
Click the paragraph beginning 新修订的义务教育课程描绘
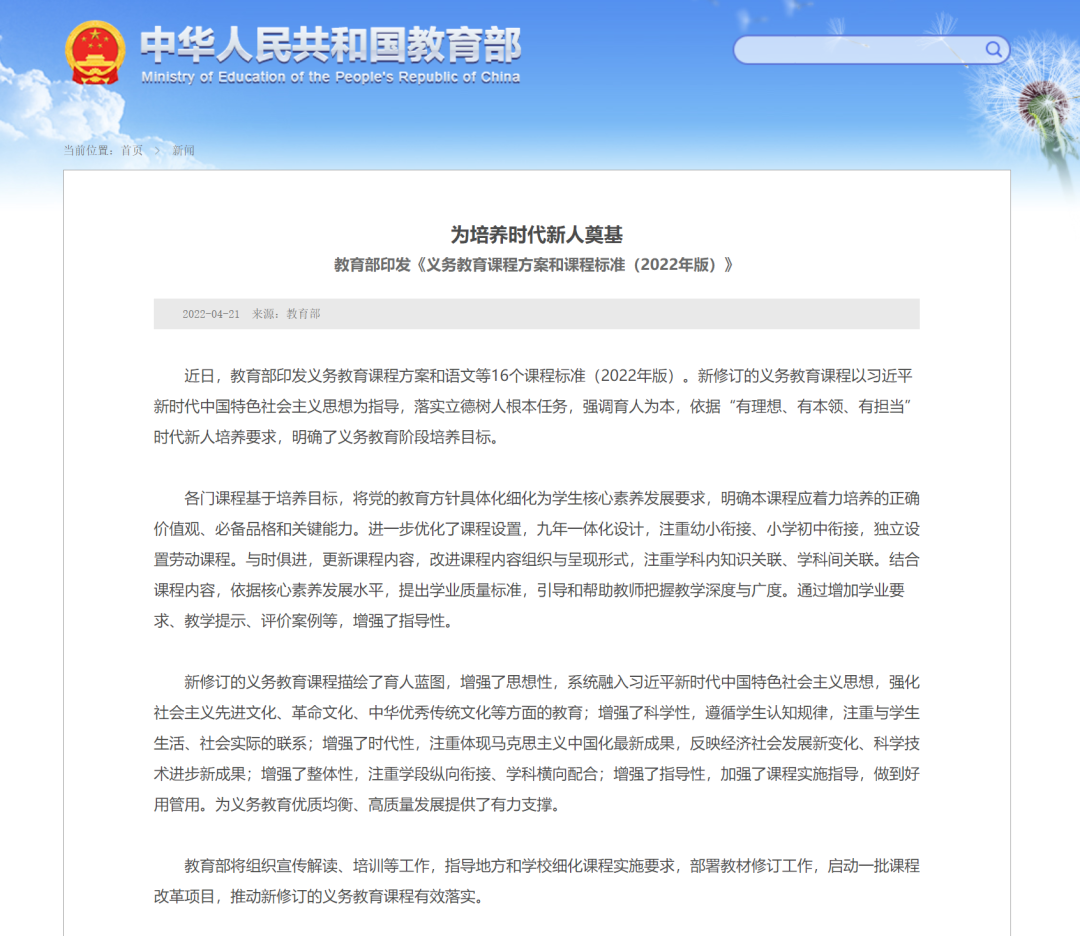tap(537, 743)
